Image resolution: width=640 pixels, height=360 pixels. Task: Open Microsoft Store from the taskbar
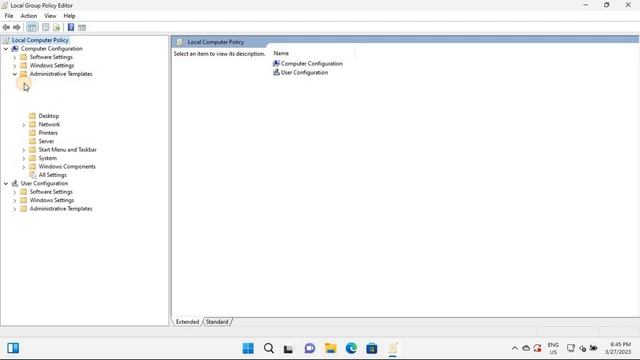pyautogui.click(x=371, y=348)
